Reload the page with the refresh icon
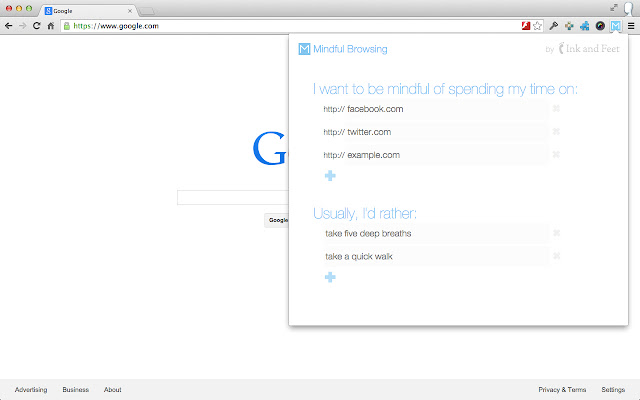 point(37,26)
